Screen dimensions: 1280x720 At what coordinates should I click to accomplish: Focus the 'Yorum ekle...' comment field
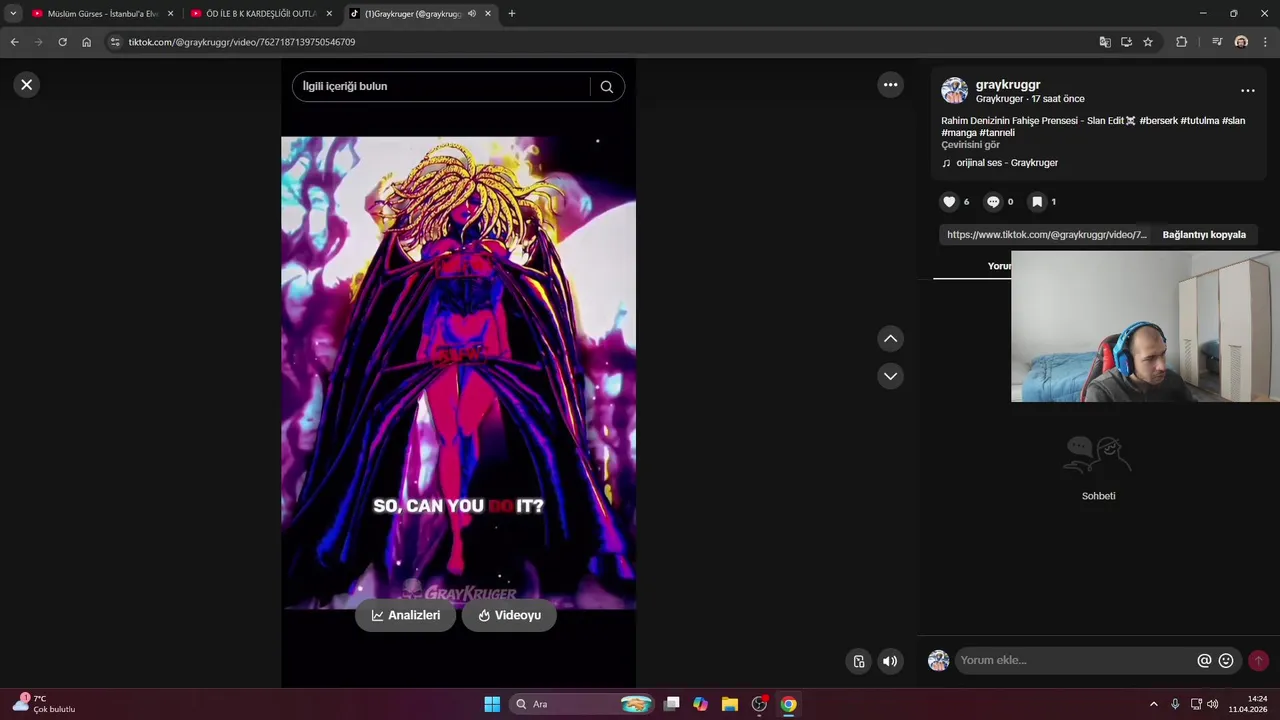pos(1075,660)
